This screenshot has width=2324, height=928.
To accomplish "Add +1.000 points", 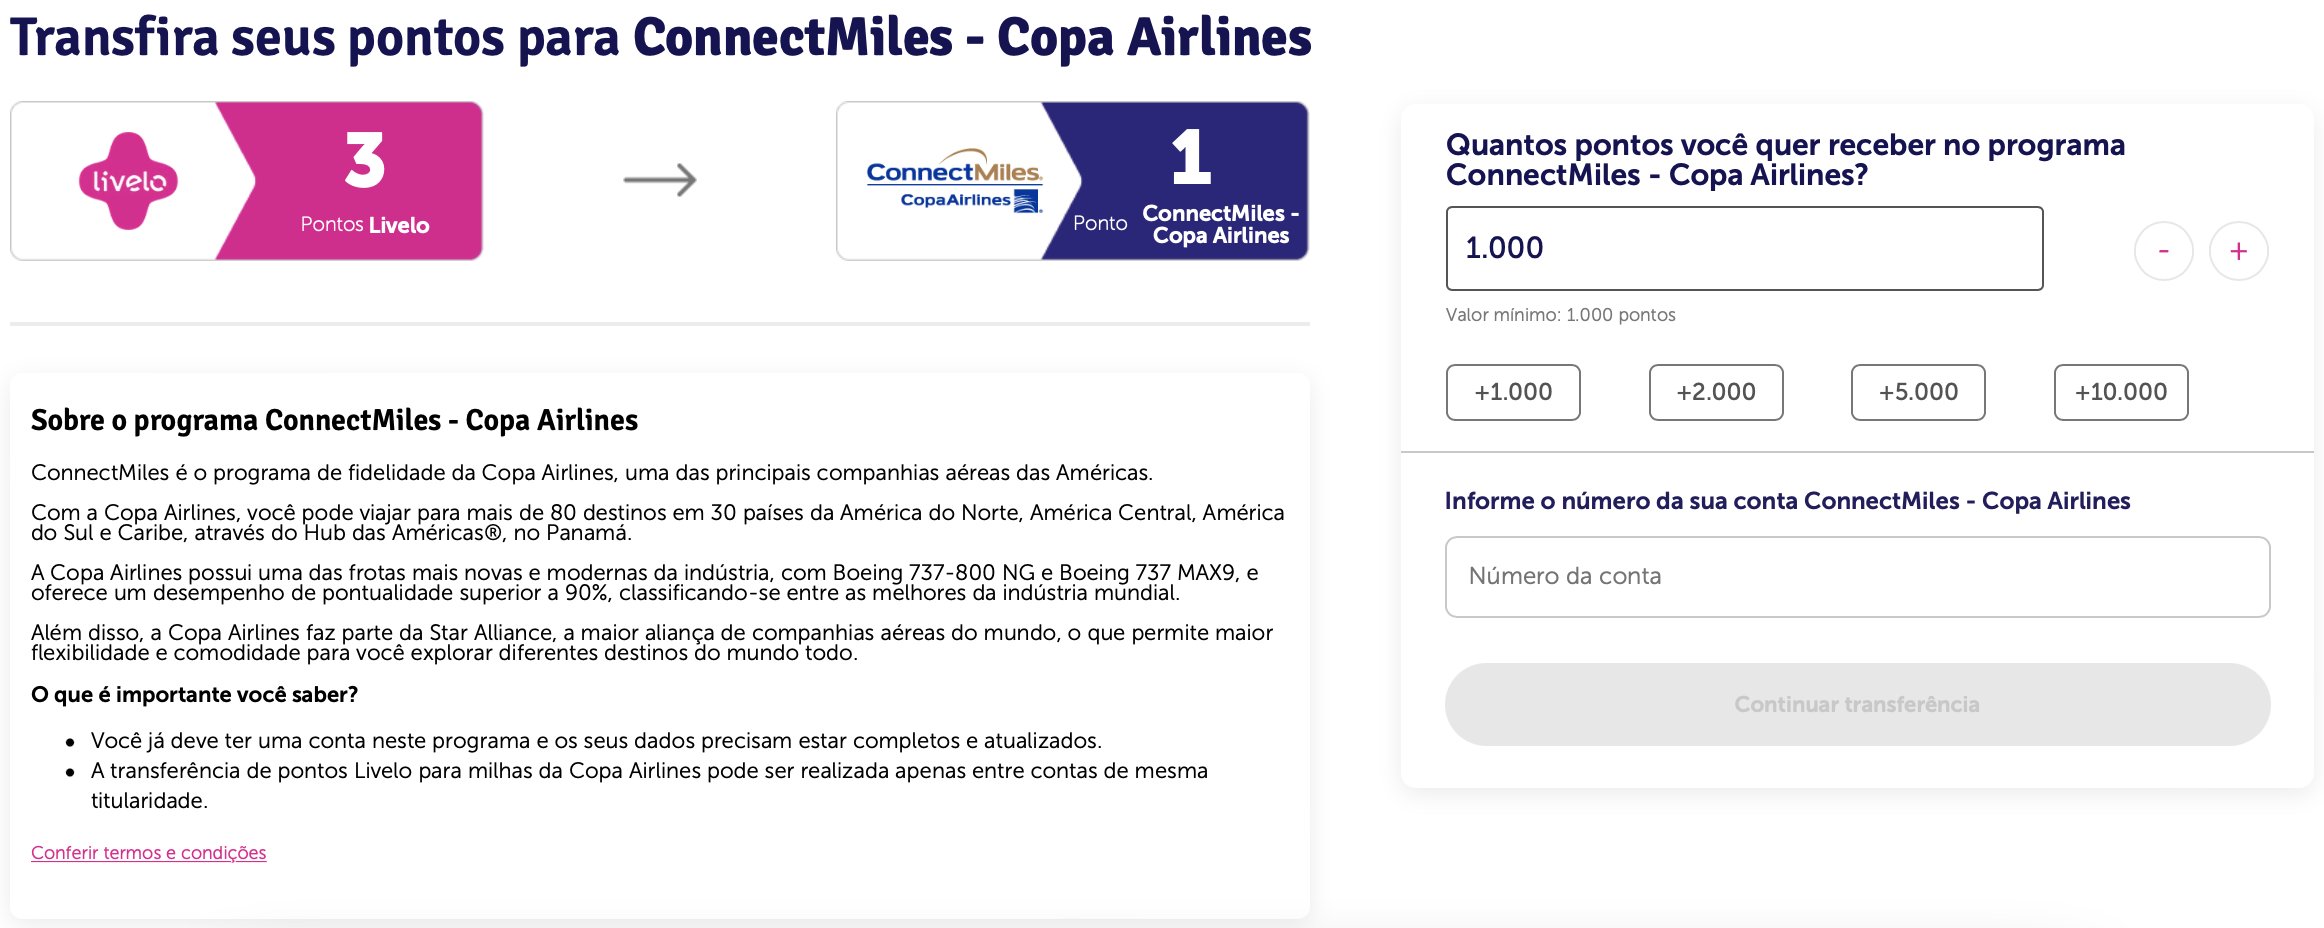I will click(x=1513, y=392).
